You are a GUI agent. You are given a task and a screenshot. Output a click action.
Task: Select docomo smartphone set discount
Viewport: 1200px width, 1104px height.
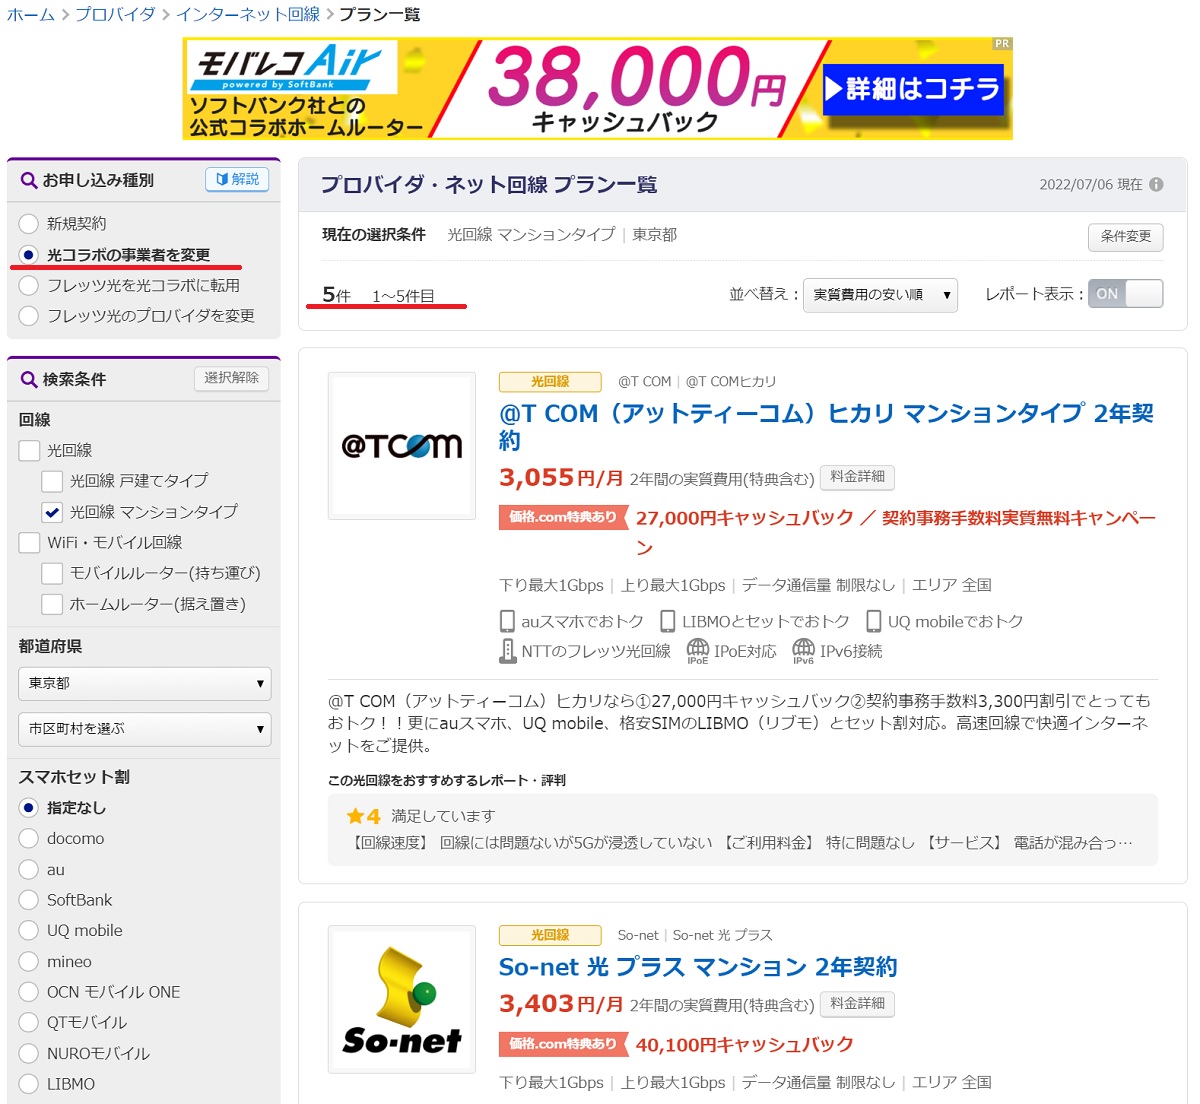tap(29, 838)
